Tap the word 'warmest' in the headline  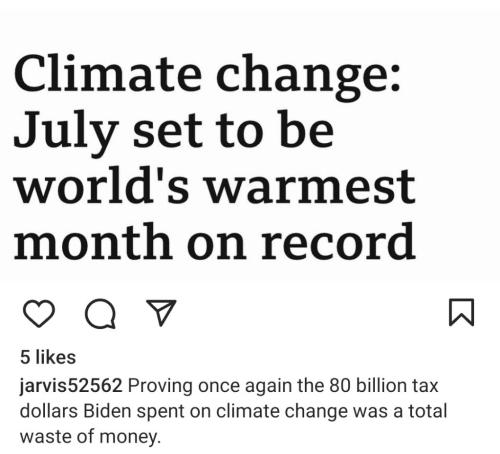click(x=311, y=186)
